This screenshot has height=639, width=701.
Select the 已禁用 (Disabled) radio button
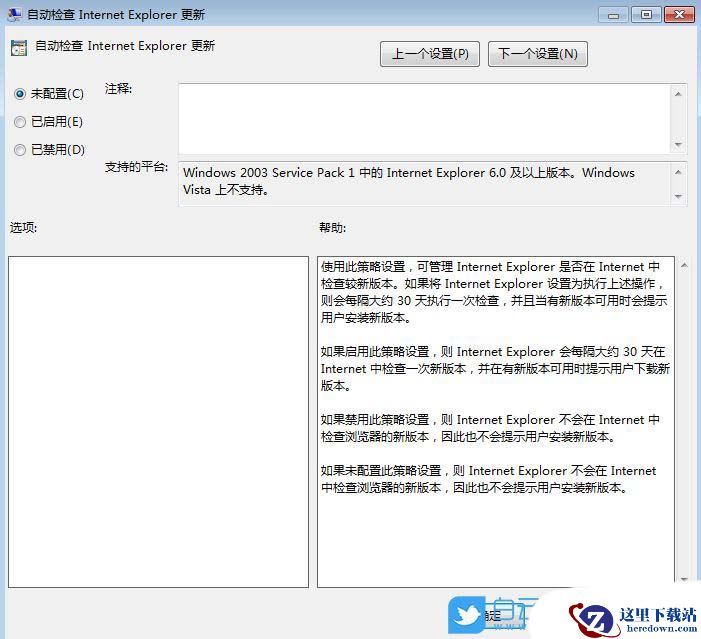tap(20, 150)
